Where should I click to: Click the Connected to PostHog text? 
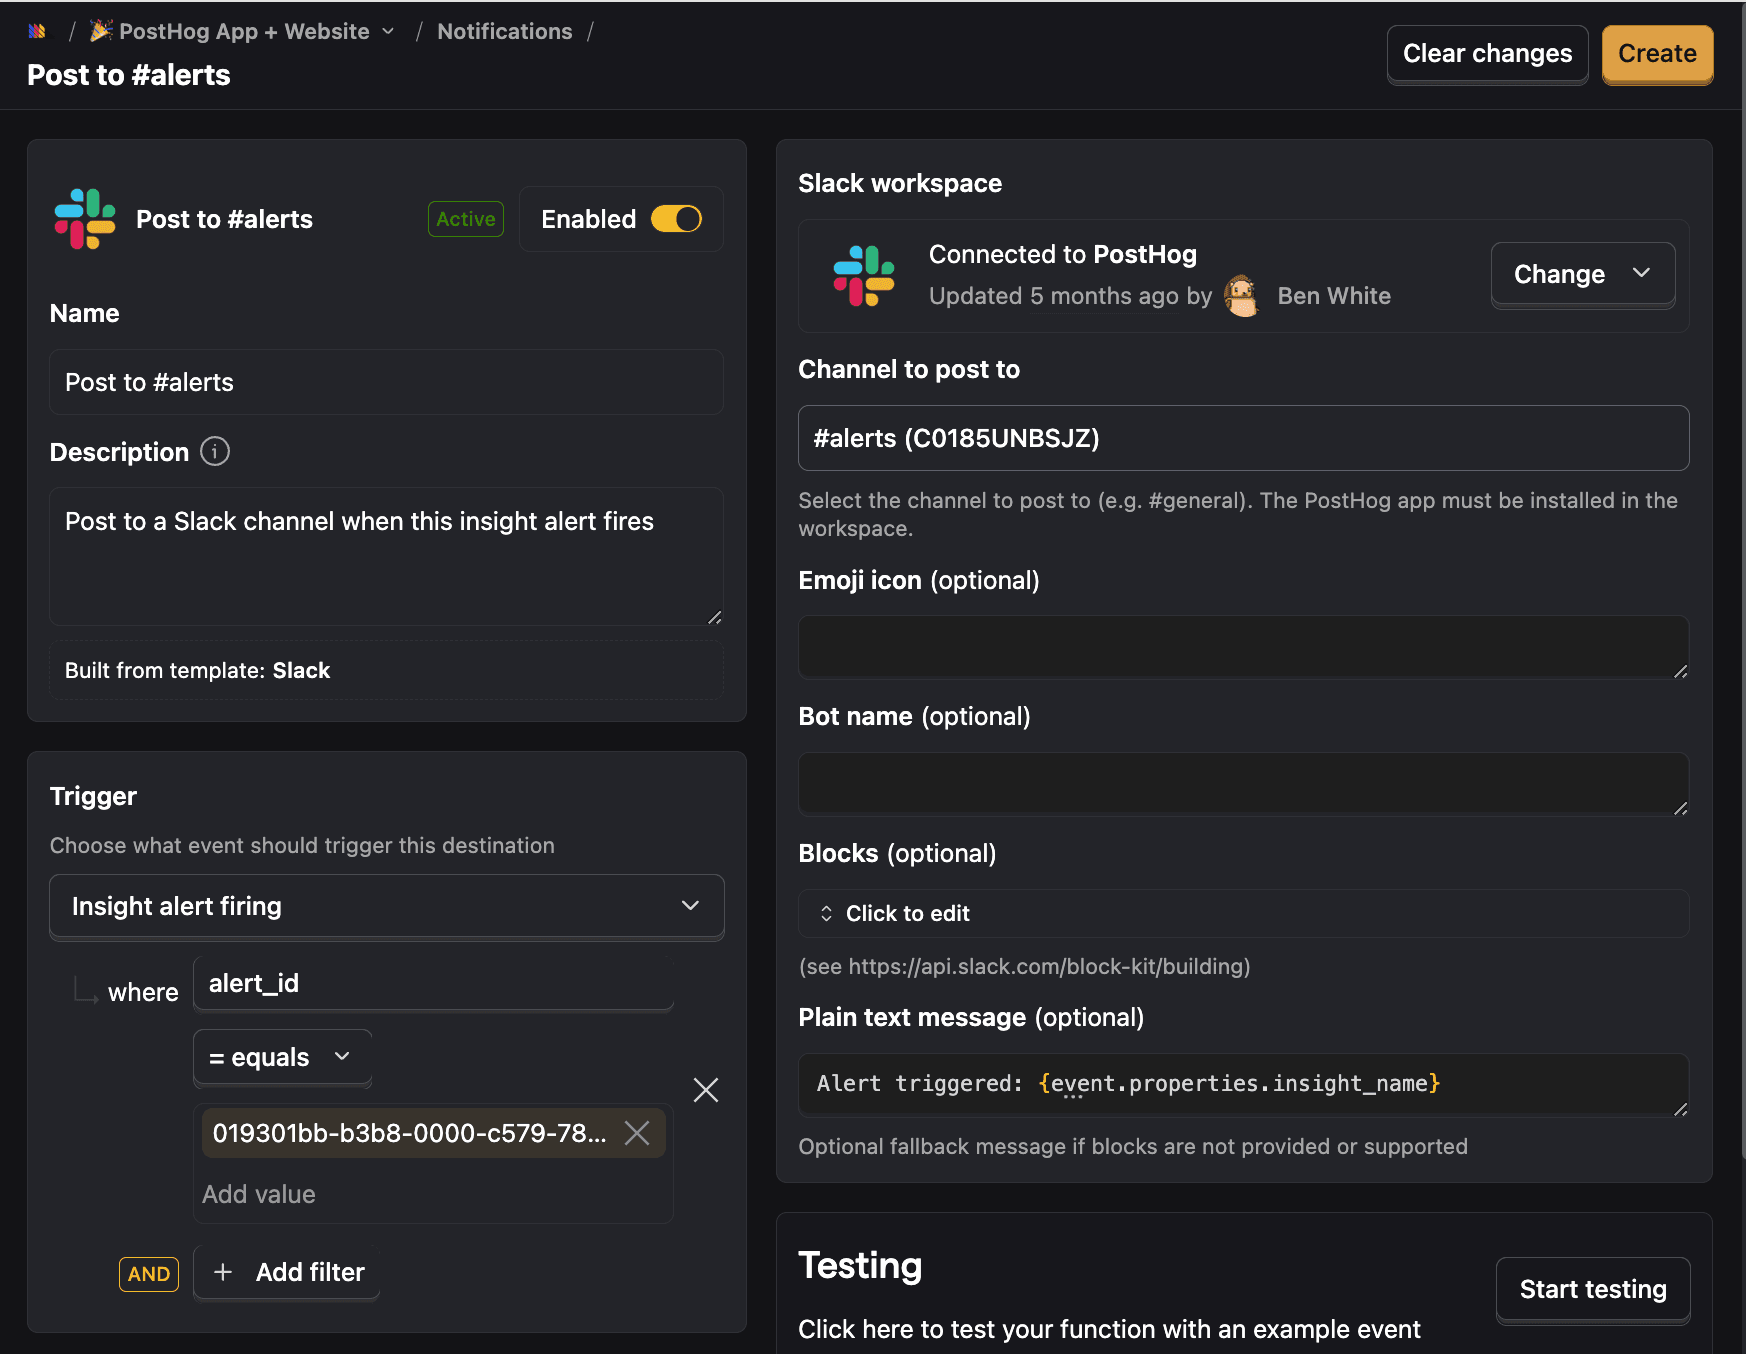point(1062,254)
